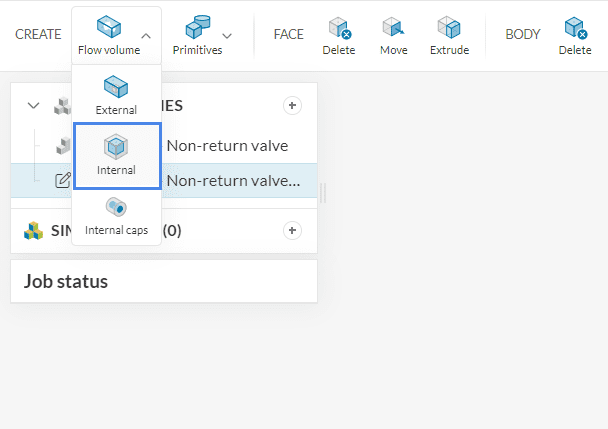Click the Flow volume toolbar icon
The height and width of the screenshot is (429, 608).
pyautogui.click(x=108, y=27)
